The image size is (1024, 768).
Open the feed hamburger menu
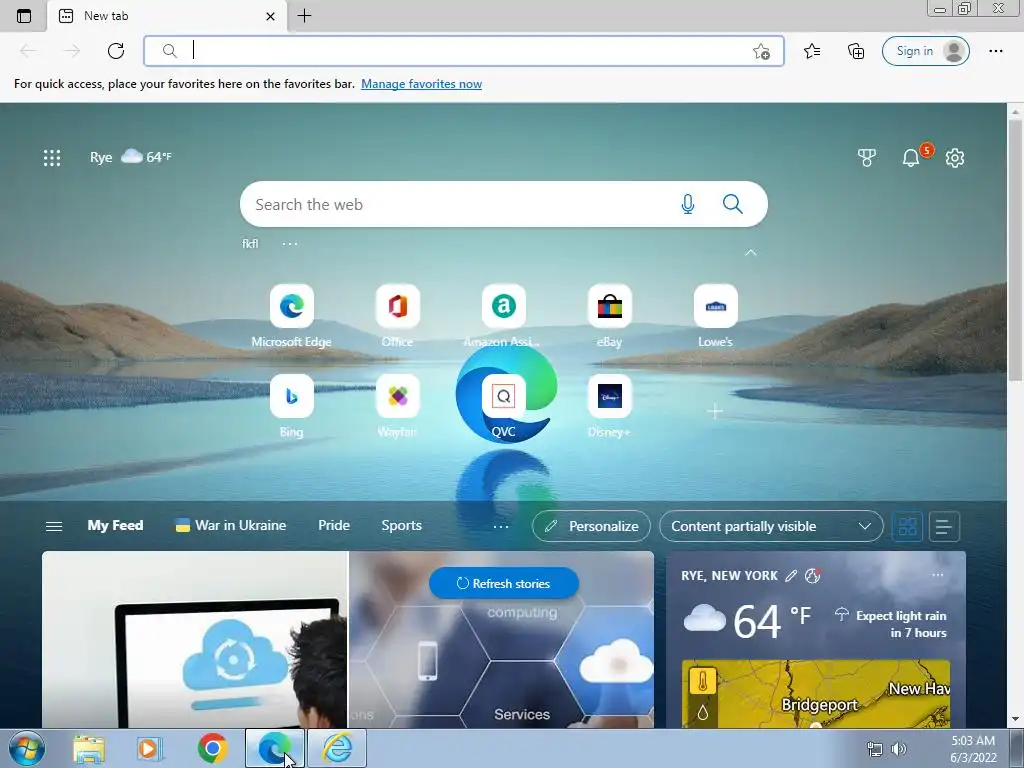tap(54, 526)
